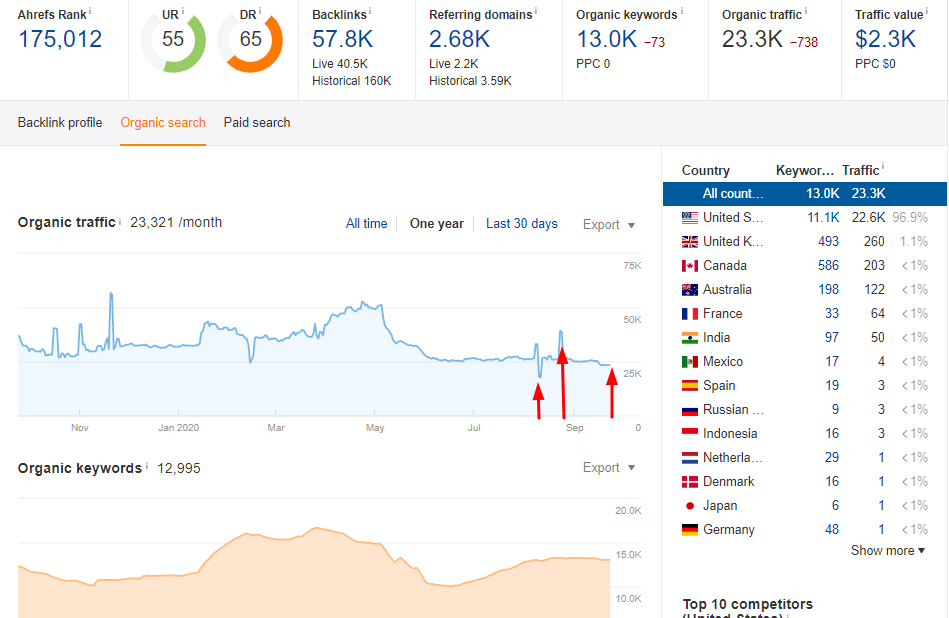Screen dimensions: 949x618
Task: Click the Germany flag icon
Action: point(690,530)
